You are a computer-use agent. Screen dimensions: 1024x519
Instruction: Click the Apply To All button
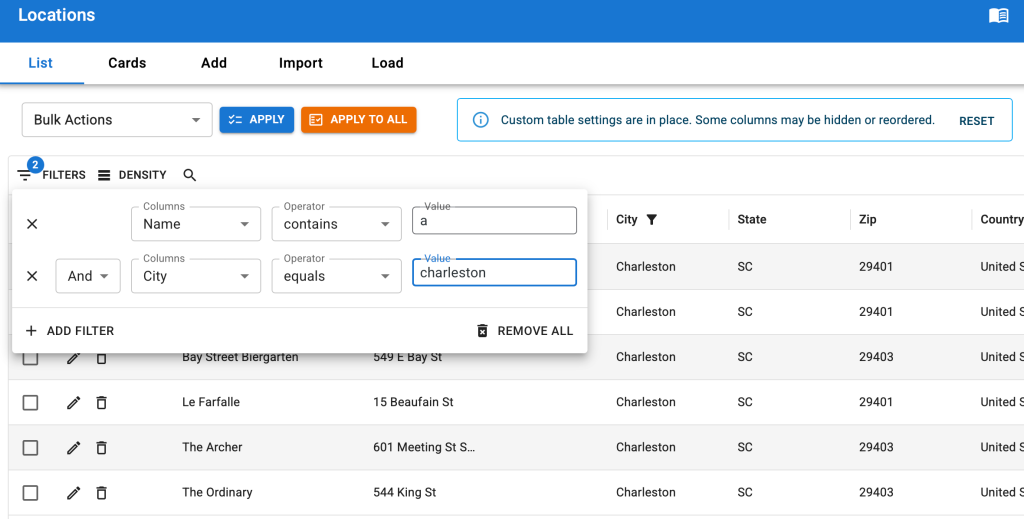tap(359, 120)
